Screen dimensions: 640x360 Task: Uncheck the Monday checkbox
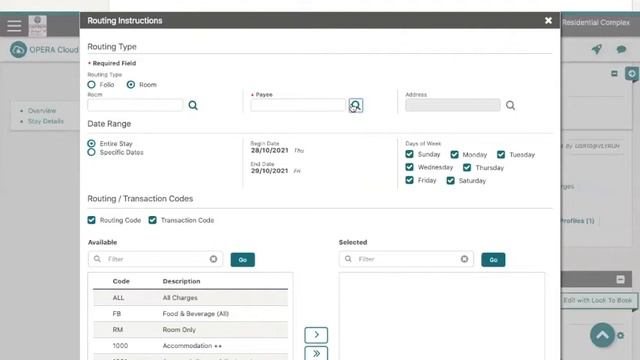tap(454, 155)
